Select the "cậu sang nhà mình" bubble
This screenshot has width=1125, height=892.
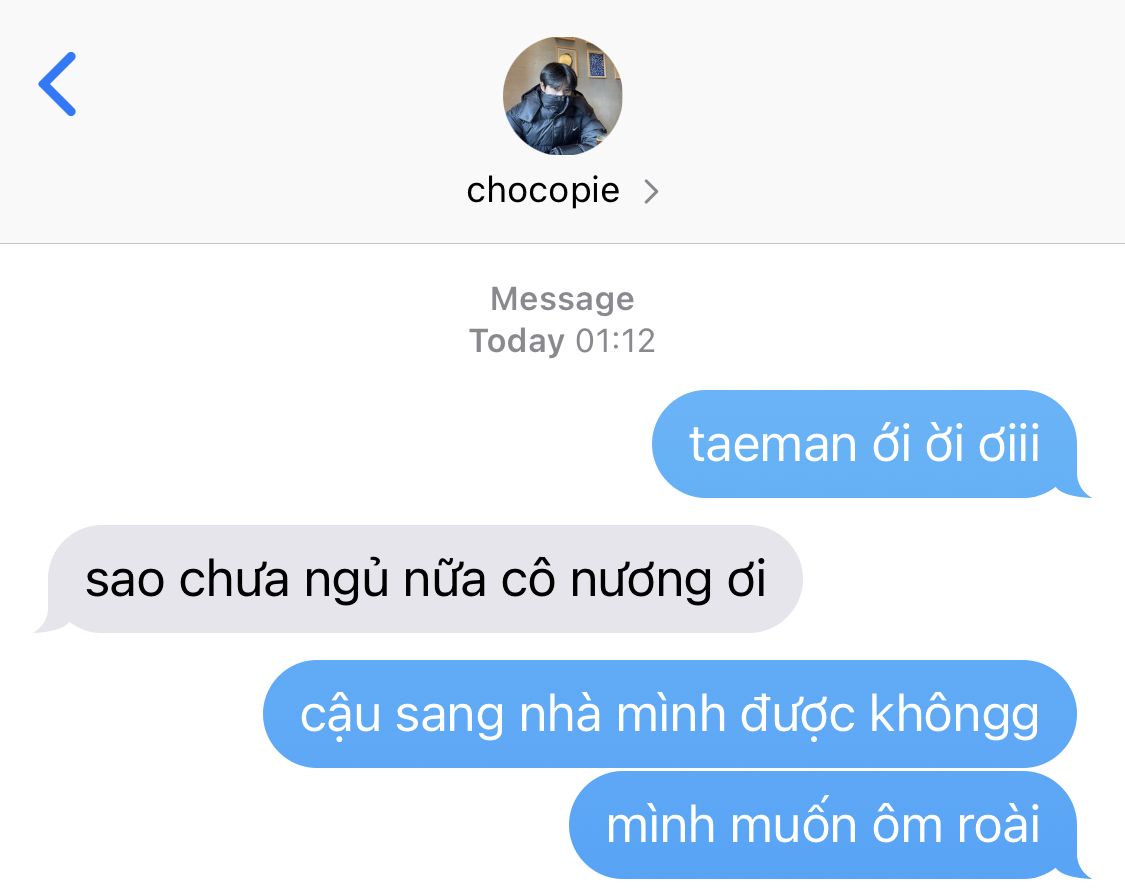[669, 714]
